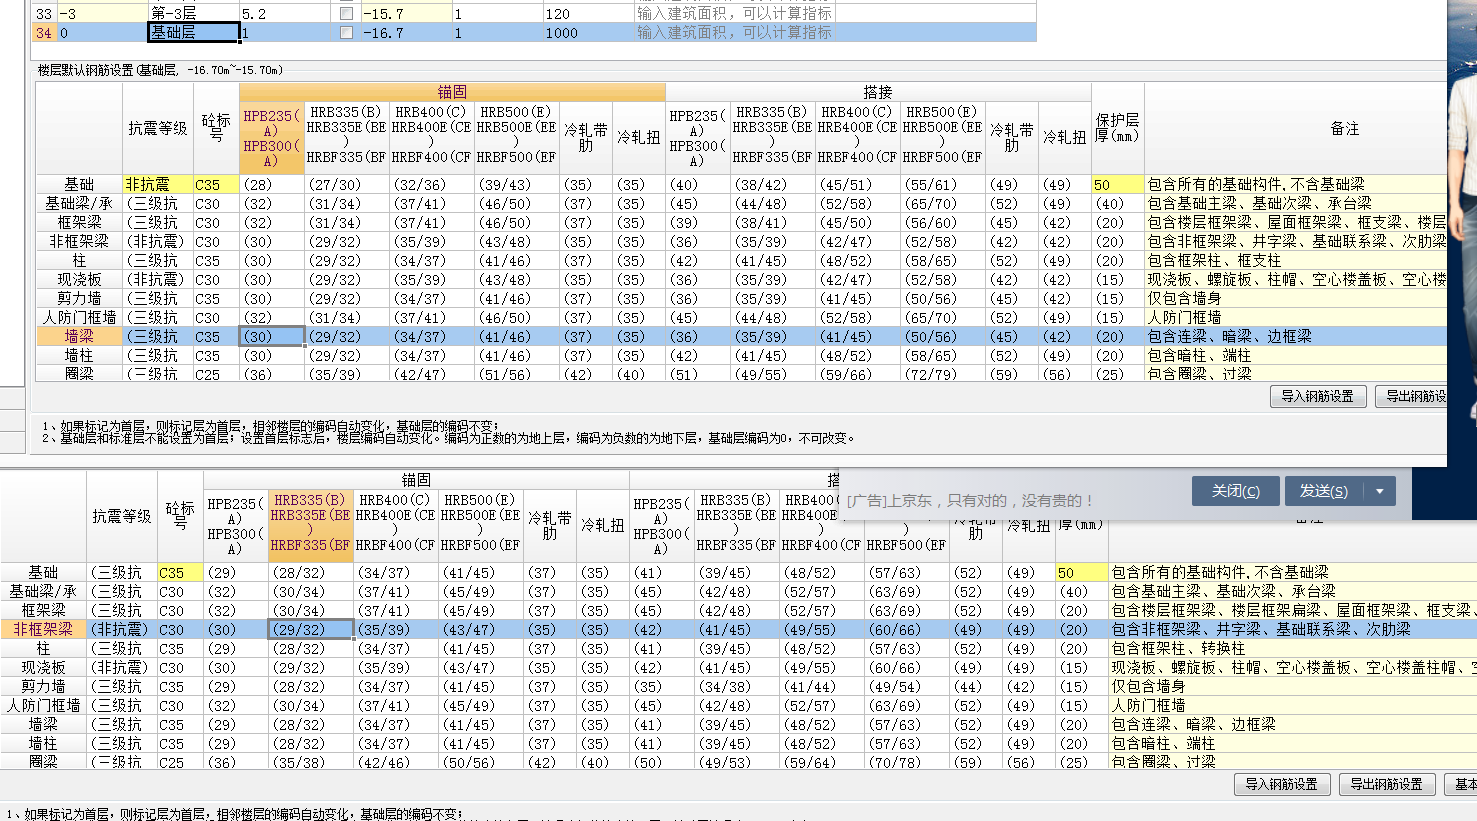The height and width of the screenshot is (821, 1477).
Task: Click the 基础层 floor name edit cell
Action: point(193,33)
